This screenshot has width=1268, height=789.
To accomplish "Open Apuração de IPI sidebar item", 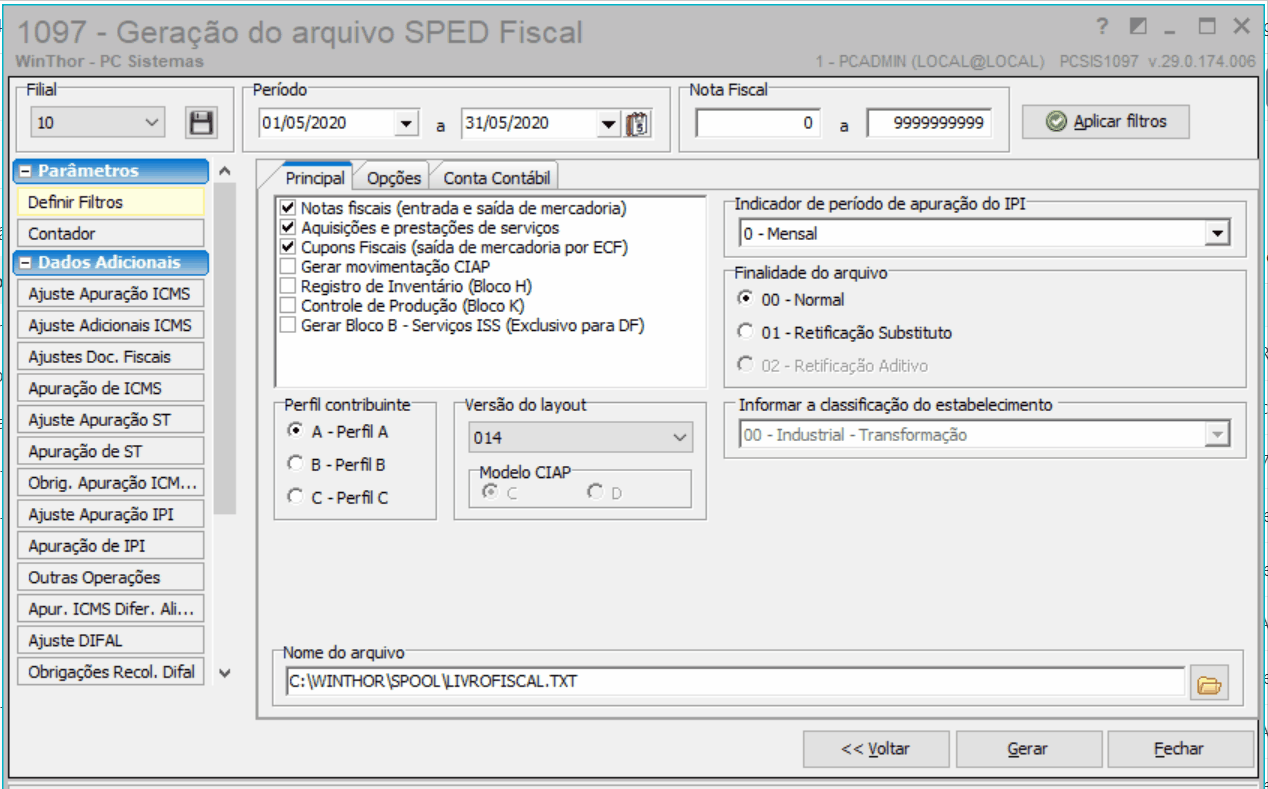I will click(111, 546).
